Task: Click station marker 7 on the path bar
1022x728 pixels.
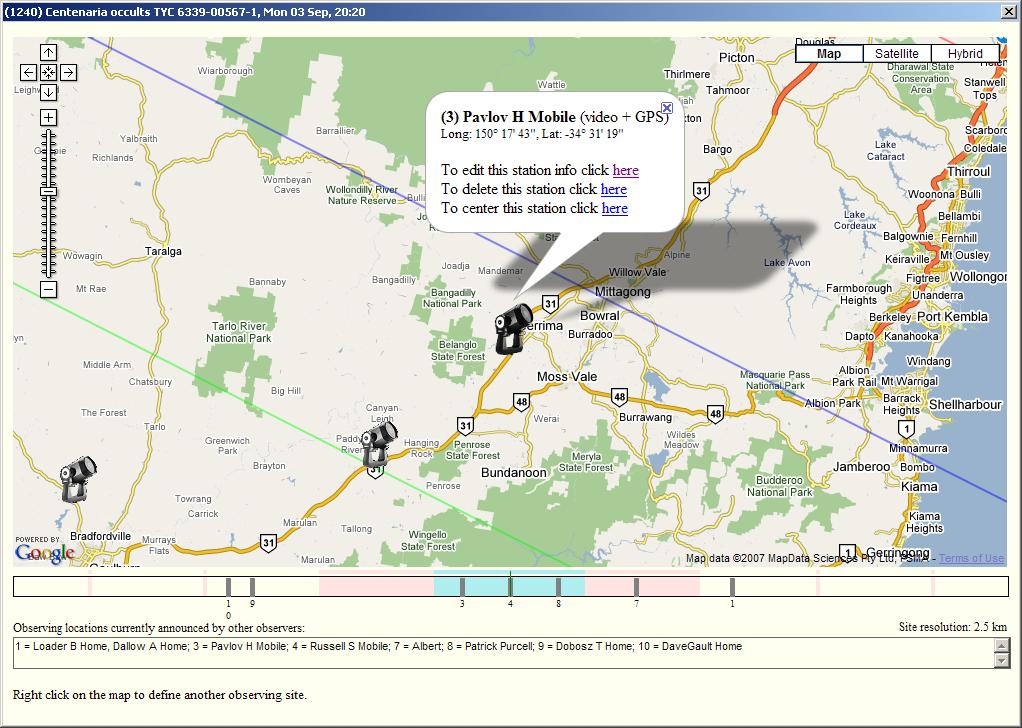Action: (637, 587)
